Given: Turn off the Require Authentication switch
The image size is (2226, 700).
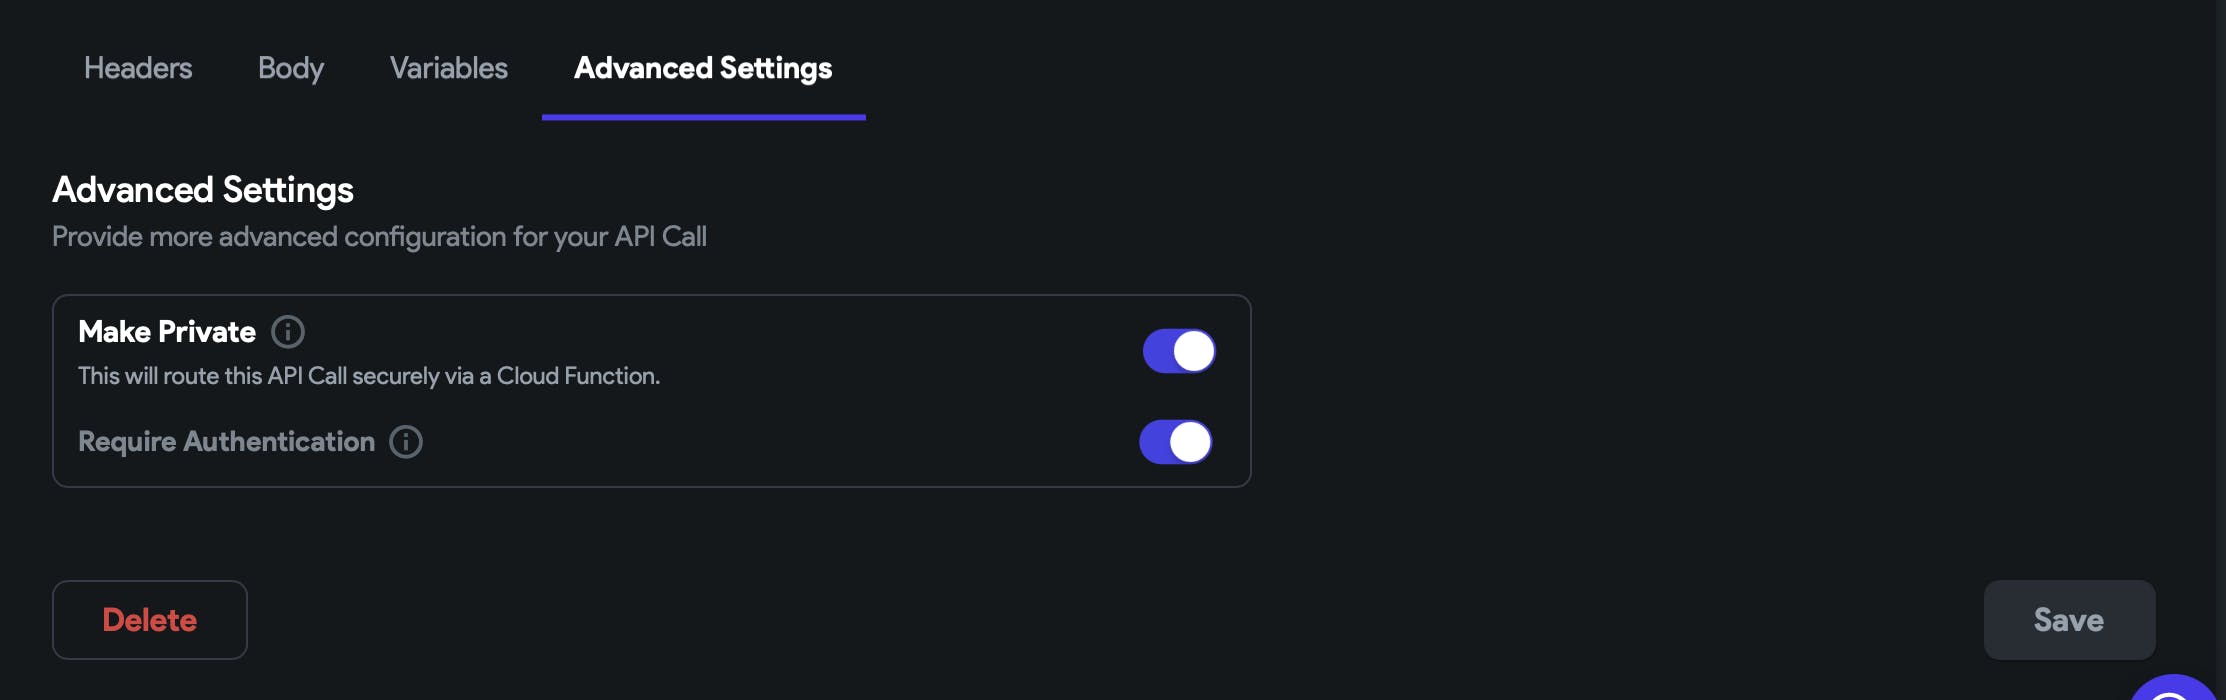Looking at the screenshot, I should click(1176, 442).
